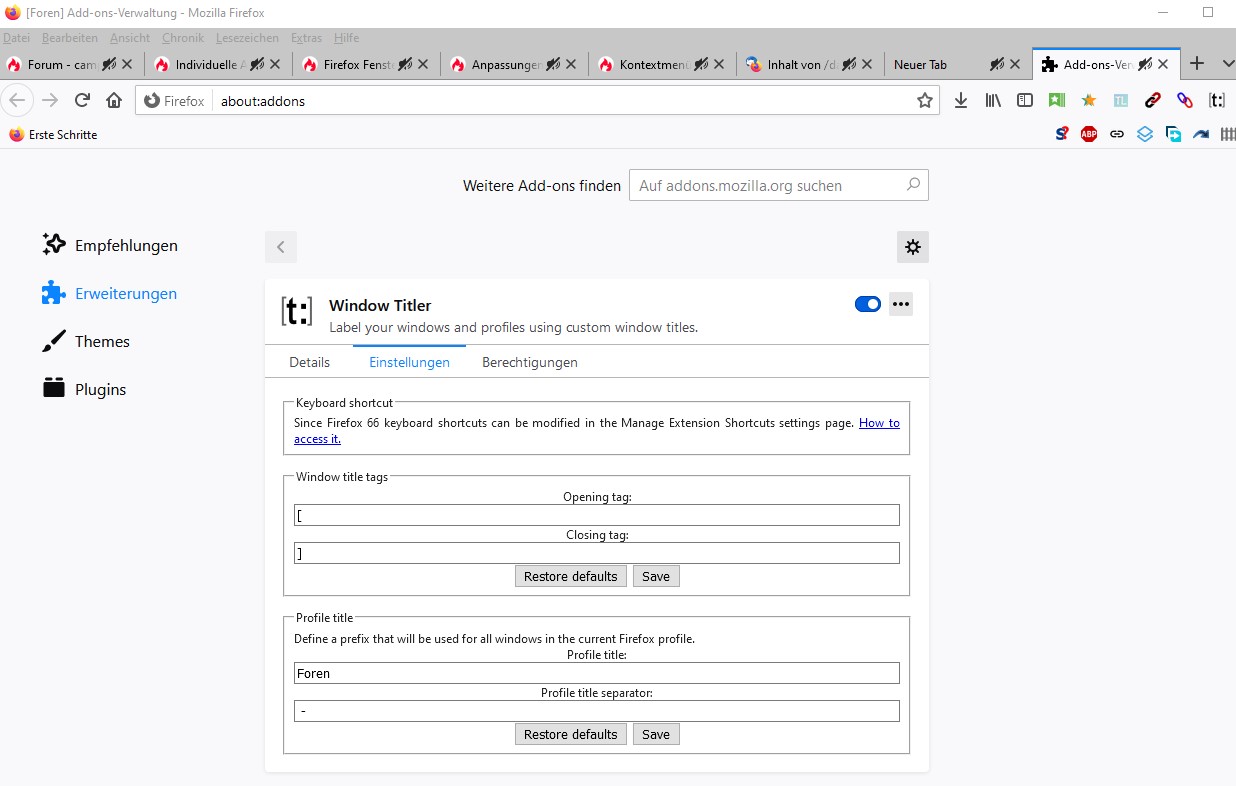Open the Library bookshelf icon
Viewport: 1236px width, 786px height.
tap(993, 100)
